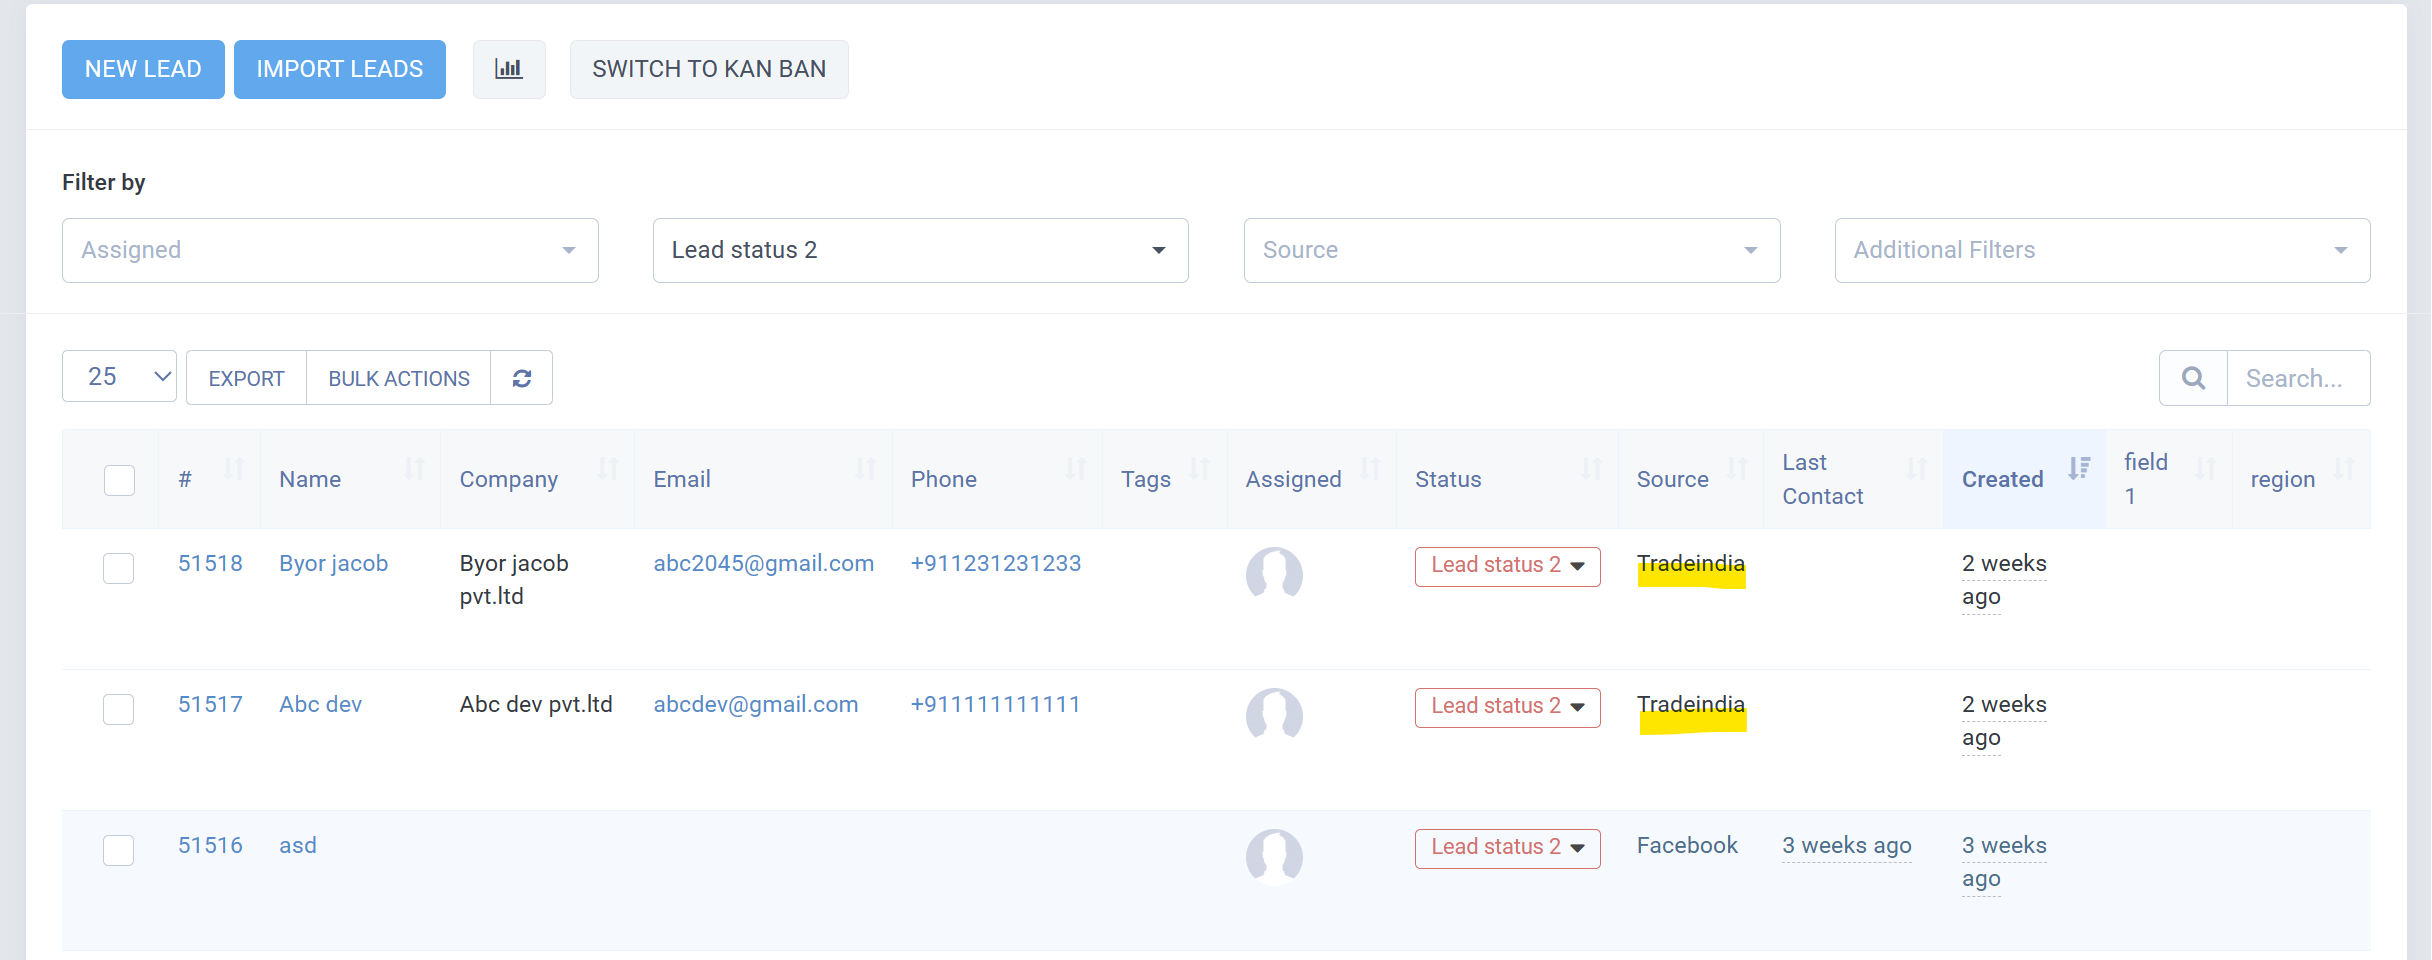The image size is (2432, 960).
Task: Sort leads by the Name column icon
Action: (414, 470)
